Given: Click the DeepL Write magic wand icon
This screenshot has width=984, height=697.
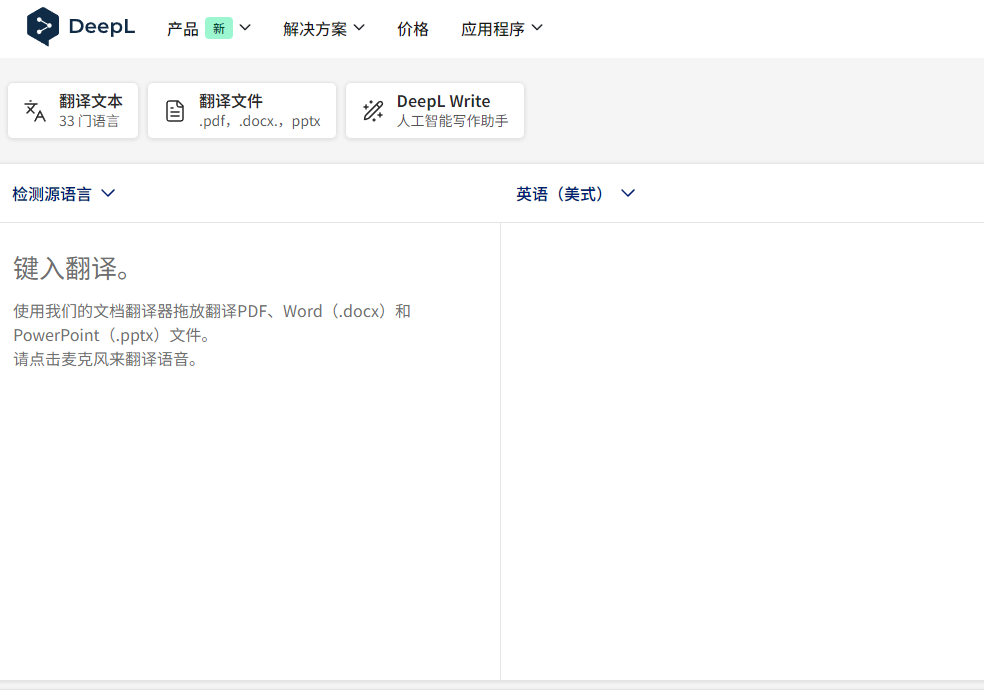Looking at the screenshot, I should coord(373,110).
